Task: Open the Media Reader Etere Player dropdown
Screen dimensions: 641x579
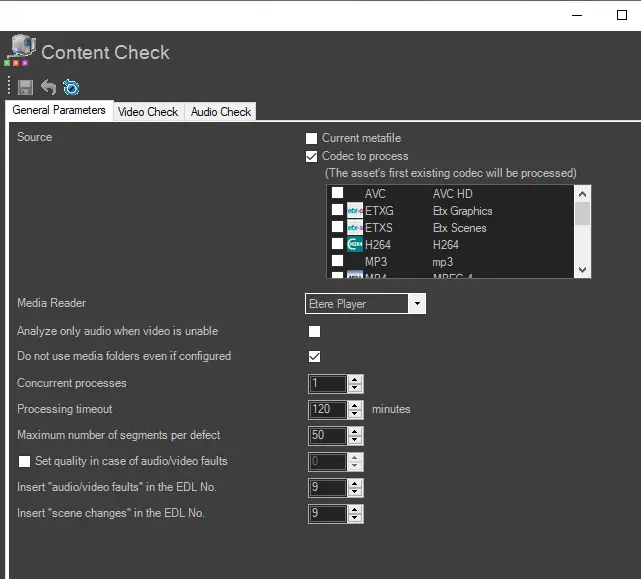Action: (417, 304)
